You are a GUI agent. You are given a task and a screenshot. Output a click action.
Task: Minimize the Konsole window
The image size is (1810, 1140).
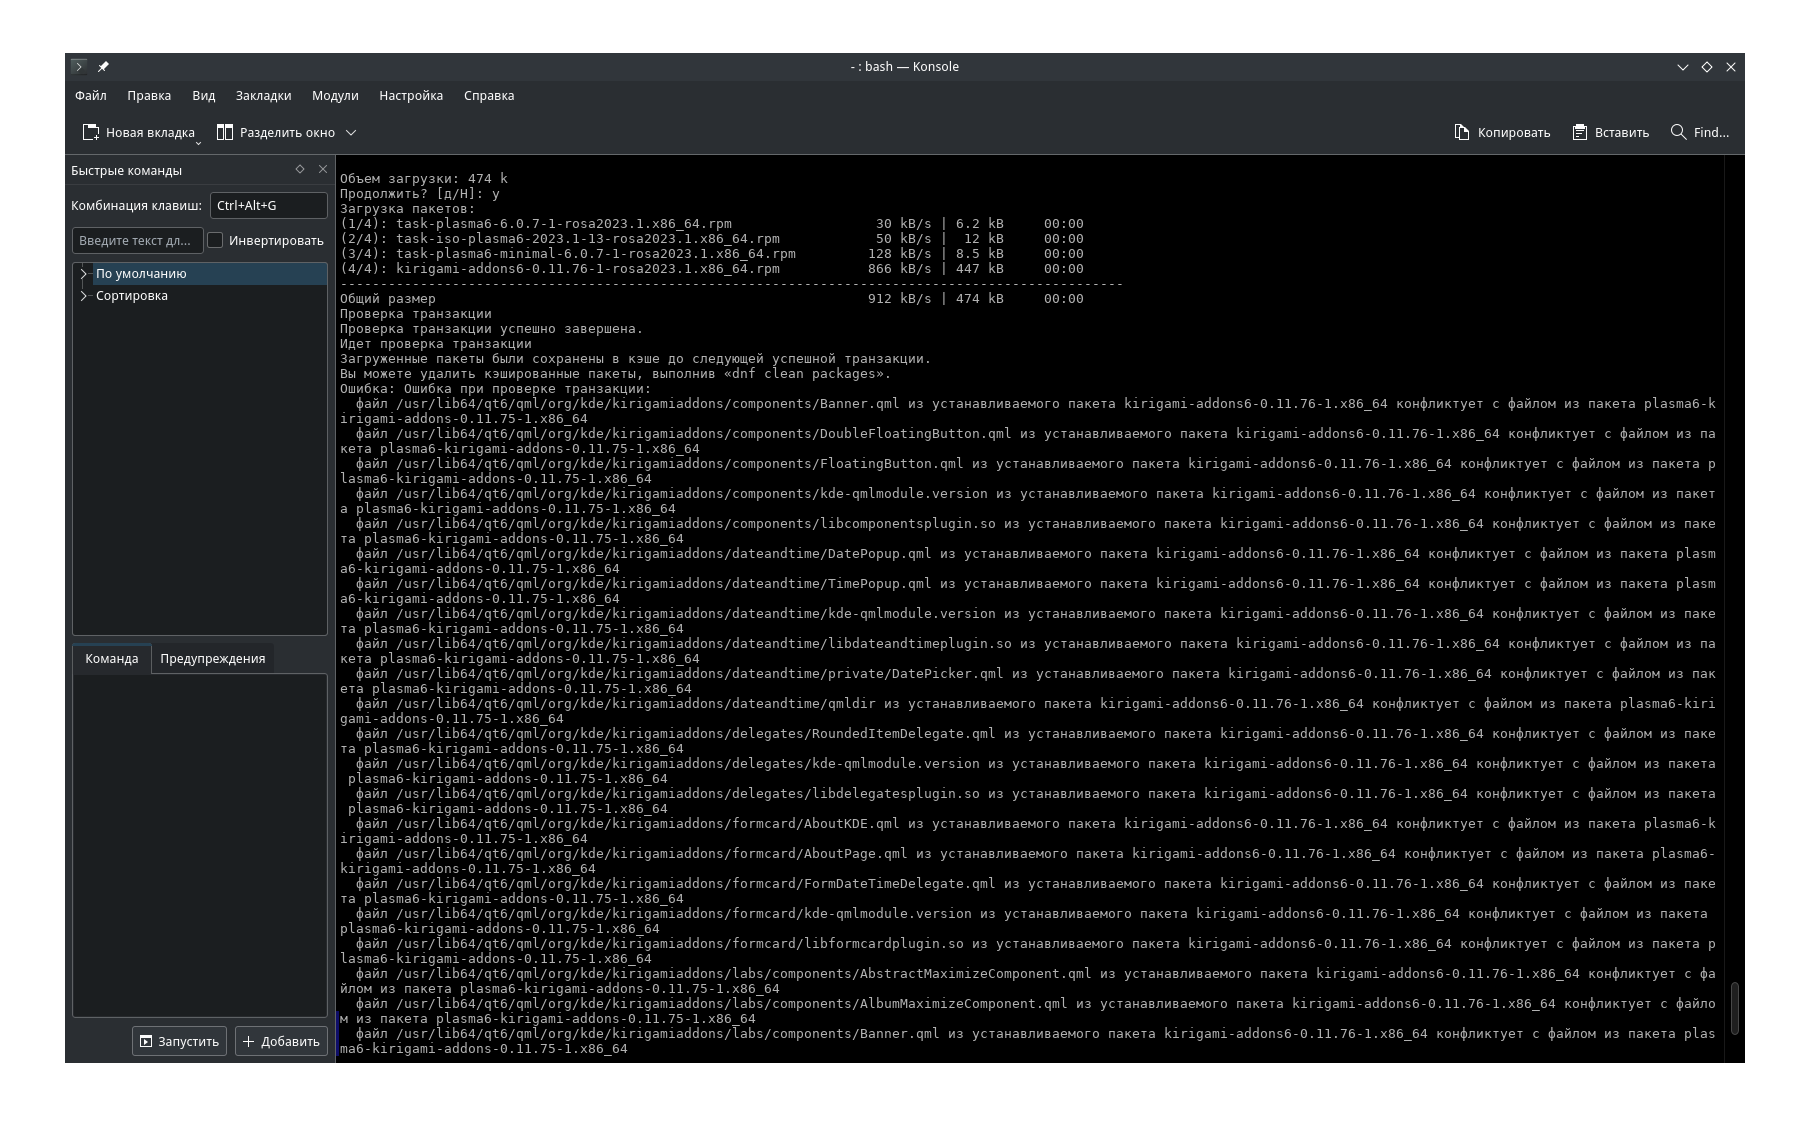(1683, 67)
